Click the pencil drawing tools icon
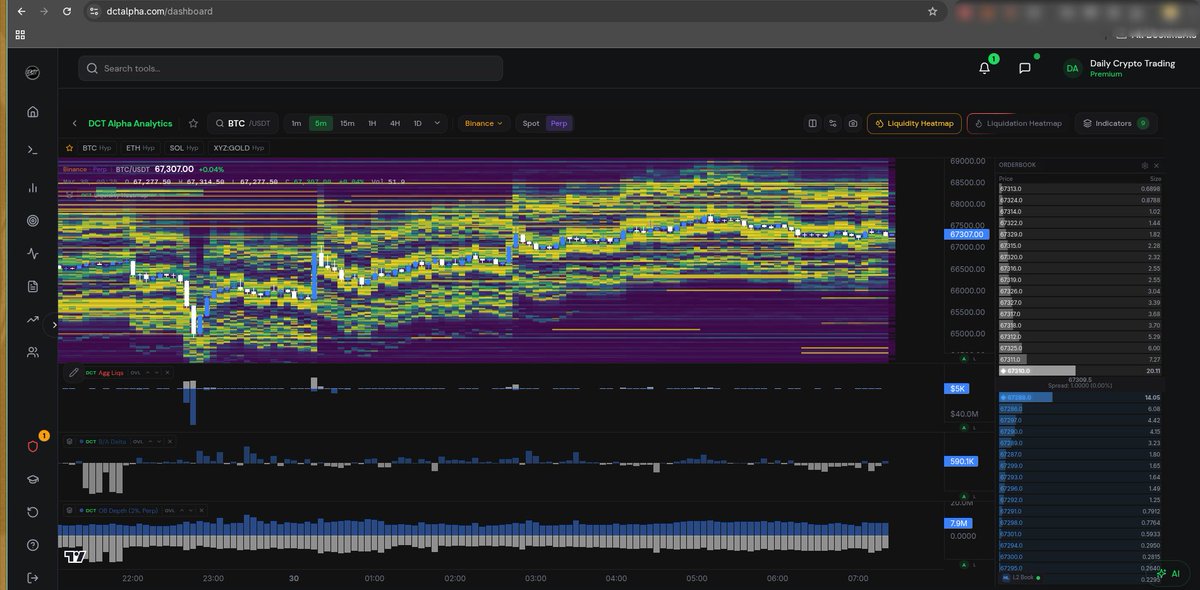Screen dimensions: 1200x590 tap(73, 372)
